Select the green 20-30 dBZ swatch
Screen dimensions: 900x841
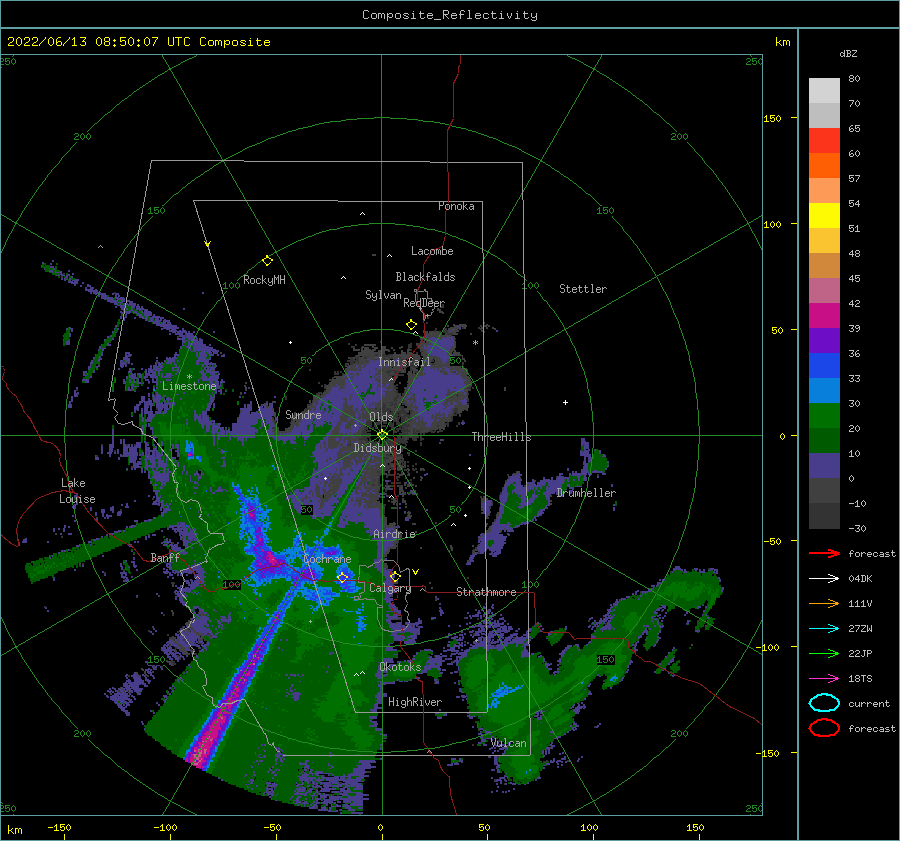coord(824,415)
